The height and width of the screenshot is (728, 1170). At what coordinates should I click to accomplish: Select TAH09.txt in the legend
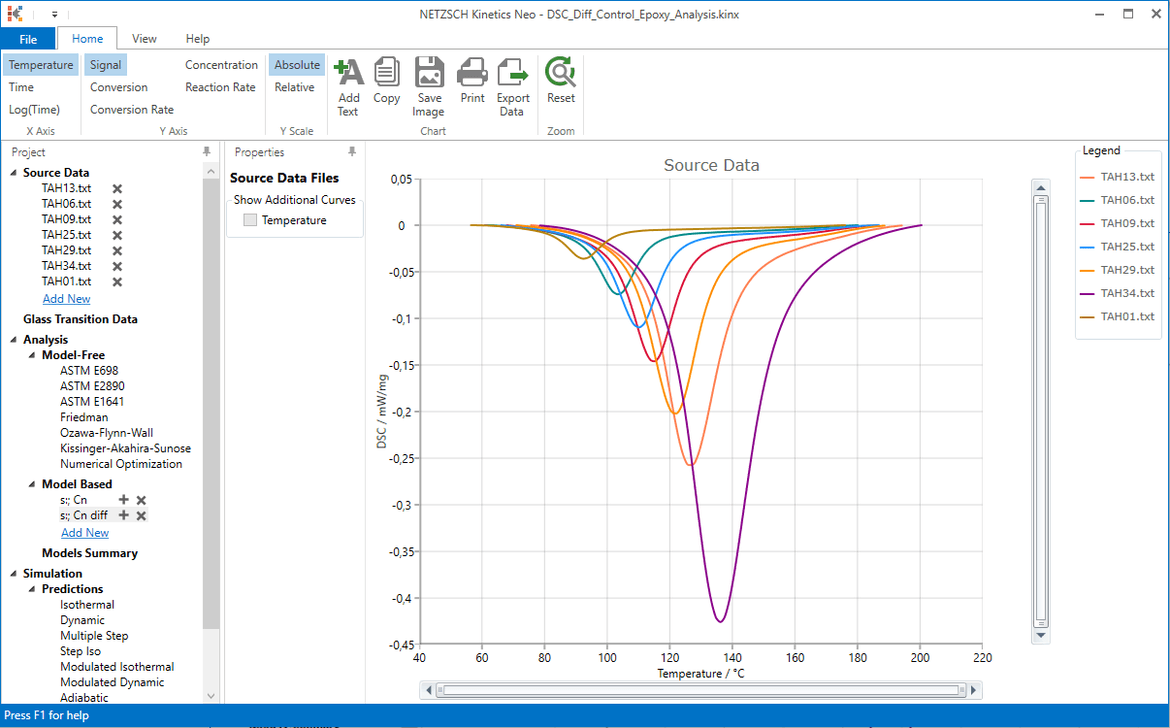pyautogui.click(x=1126, y=223)
